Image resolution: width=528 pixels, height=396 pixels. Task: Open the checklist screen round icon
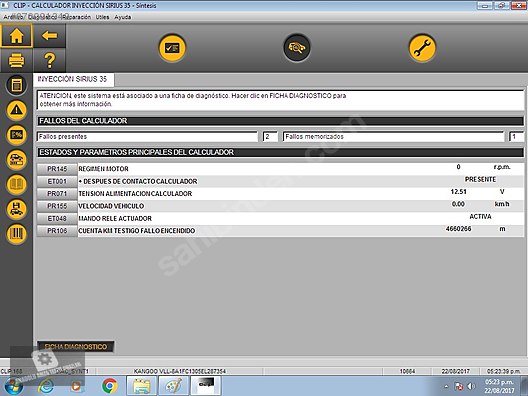pyautogui.click(x=172, y=48)
